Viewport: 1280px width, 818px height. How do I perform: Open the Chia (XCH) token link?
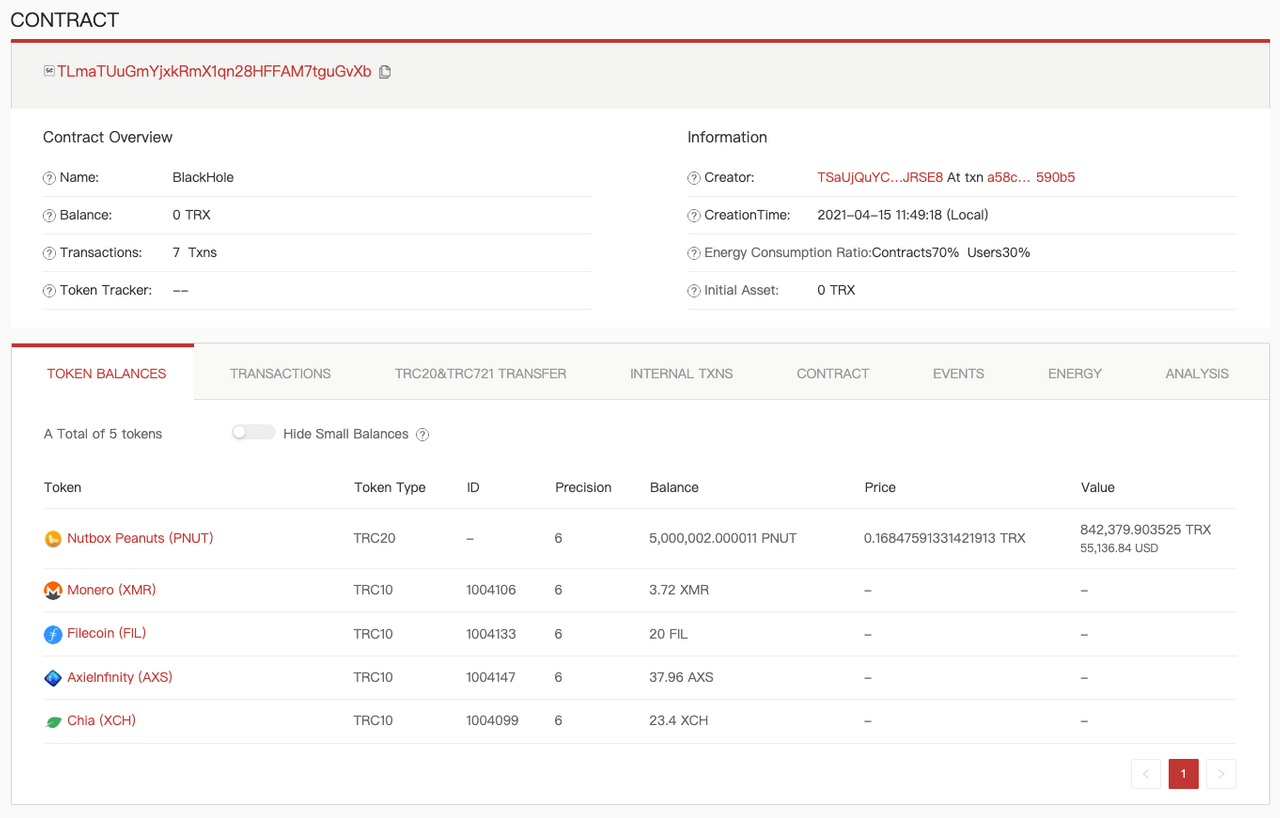click(x=101, y=720)
